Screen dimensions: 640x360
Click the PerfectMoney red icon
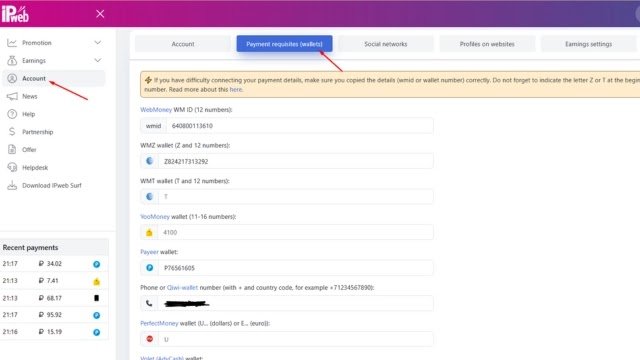point(149,339)
